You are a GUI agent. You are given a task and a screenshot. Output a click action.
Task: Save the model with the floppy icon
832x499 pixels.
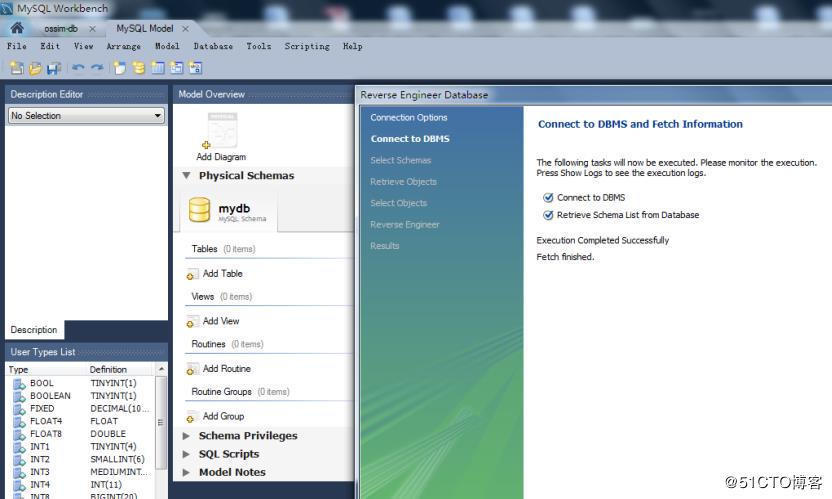coord(54,68)
